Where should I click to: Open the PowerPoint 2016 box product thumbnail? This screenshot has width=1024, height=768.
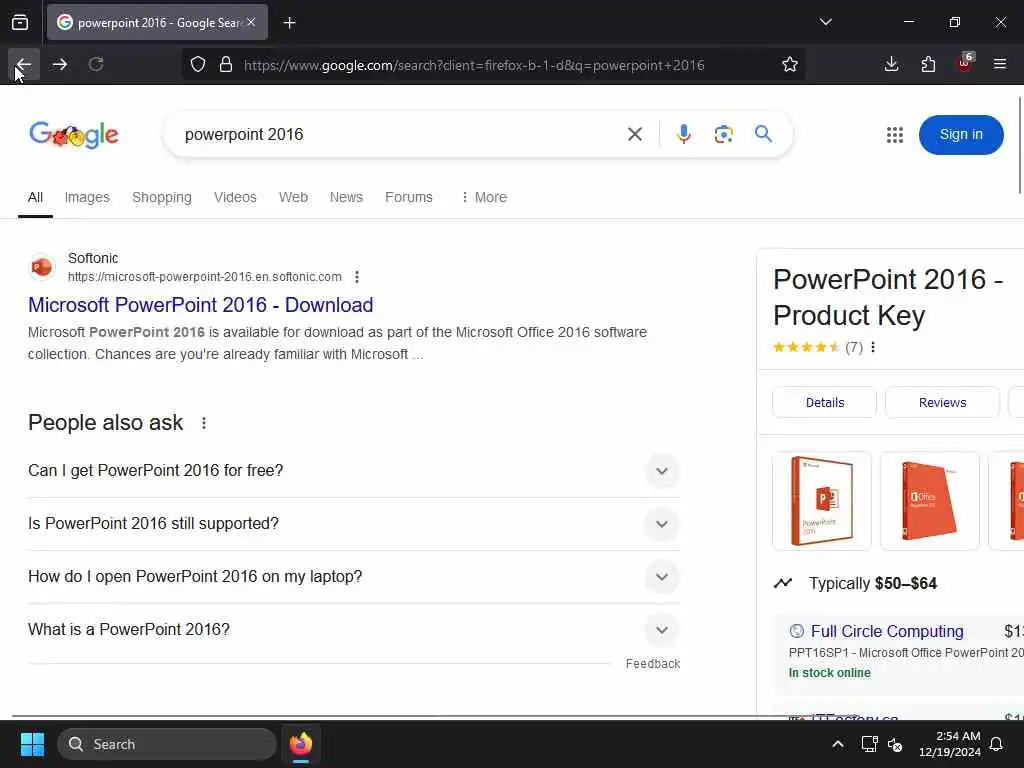click(x=822, y=501)
